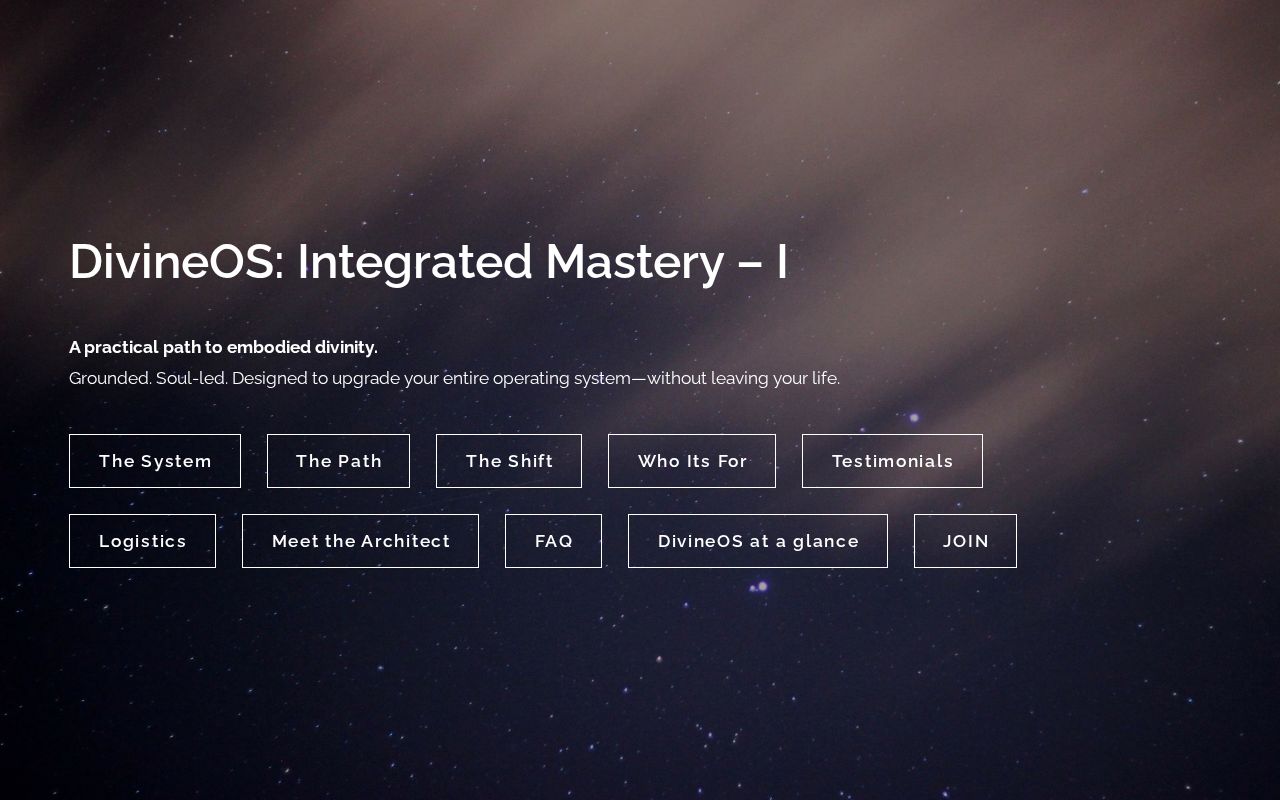
Task: Select the Grounded, Soul-led description line
Action: point(455,378)
